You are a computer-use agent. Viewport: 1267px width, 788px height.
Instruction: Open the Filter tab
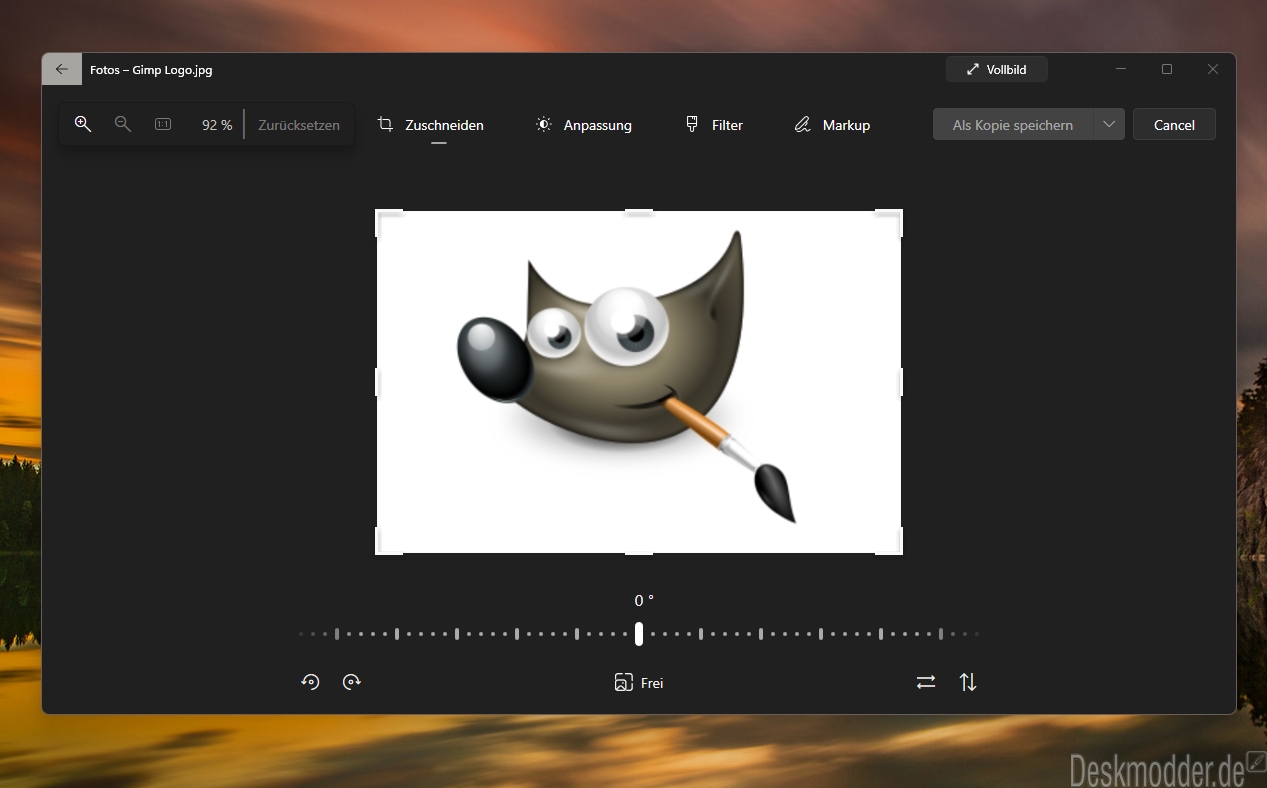(714, 125)
